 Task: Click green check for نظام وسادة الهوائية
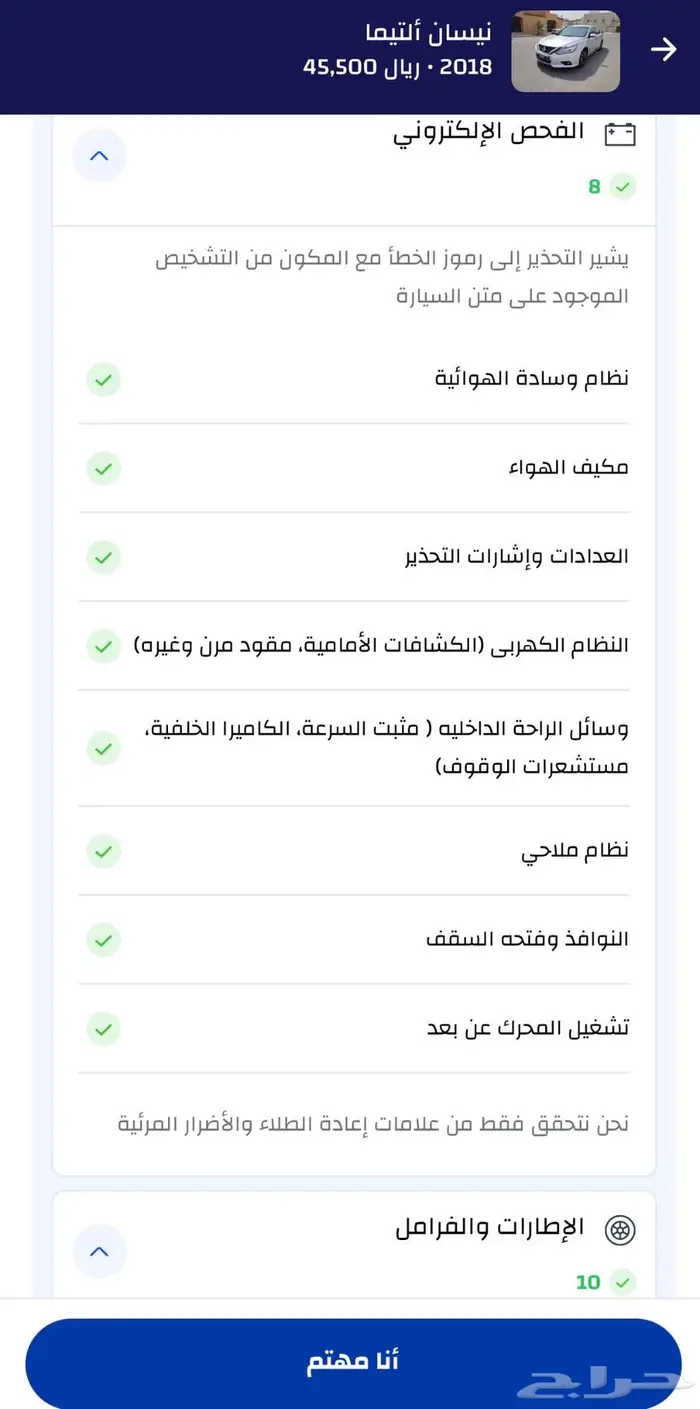103,380
